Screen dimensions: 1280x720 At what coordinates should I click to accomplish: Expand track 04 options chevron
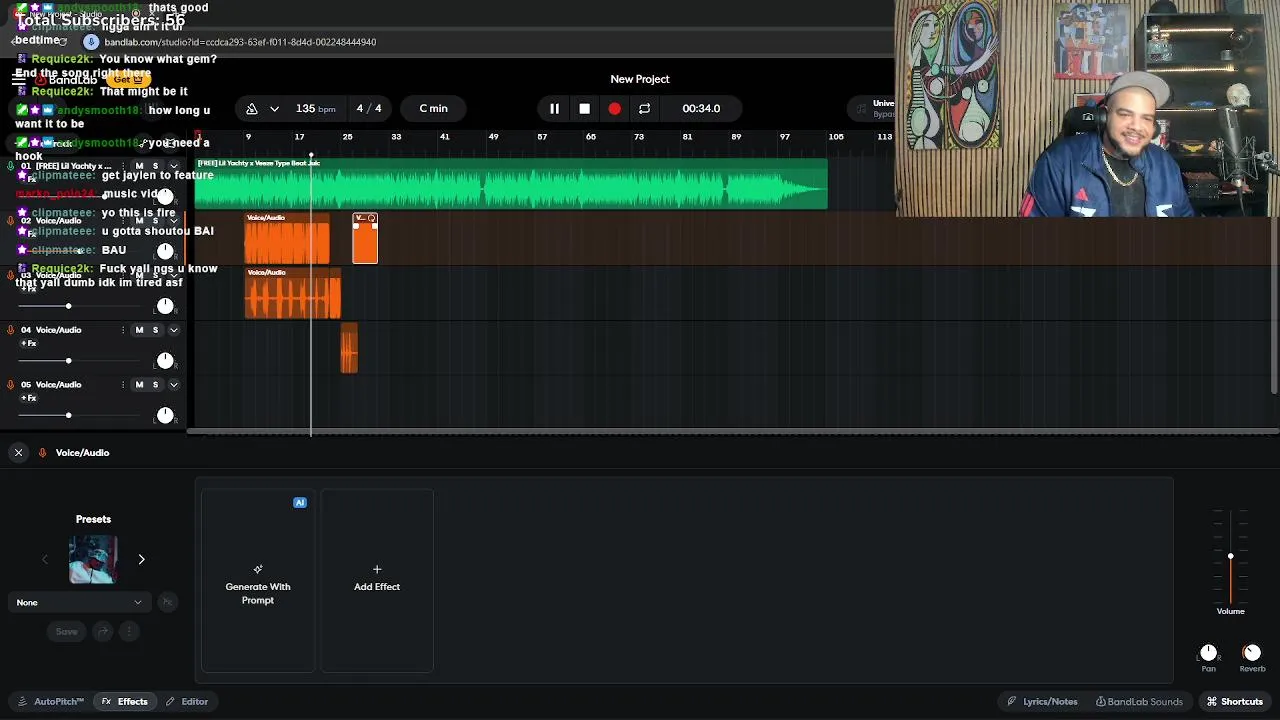[173, 330]
